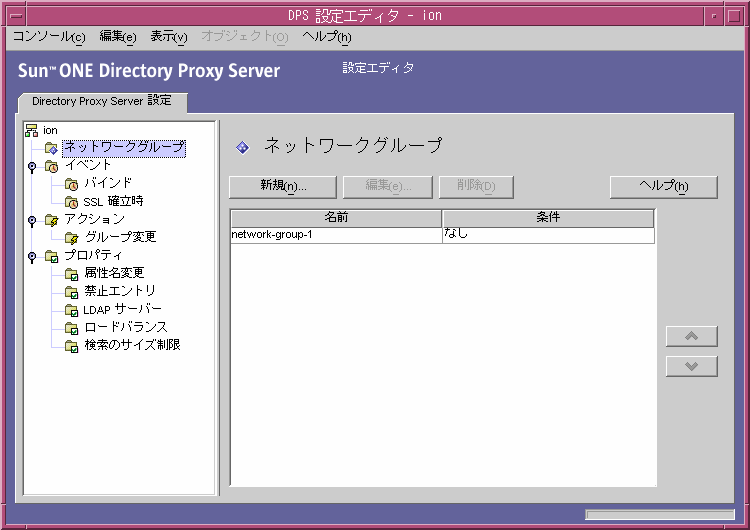Click the 名前 column header
This screenshot has width=750, height=530.
pos(336,218)
